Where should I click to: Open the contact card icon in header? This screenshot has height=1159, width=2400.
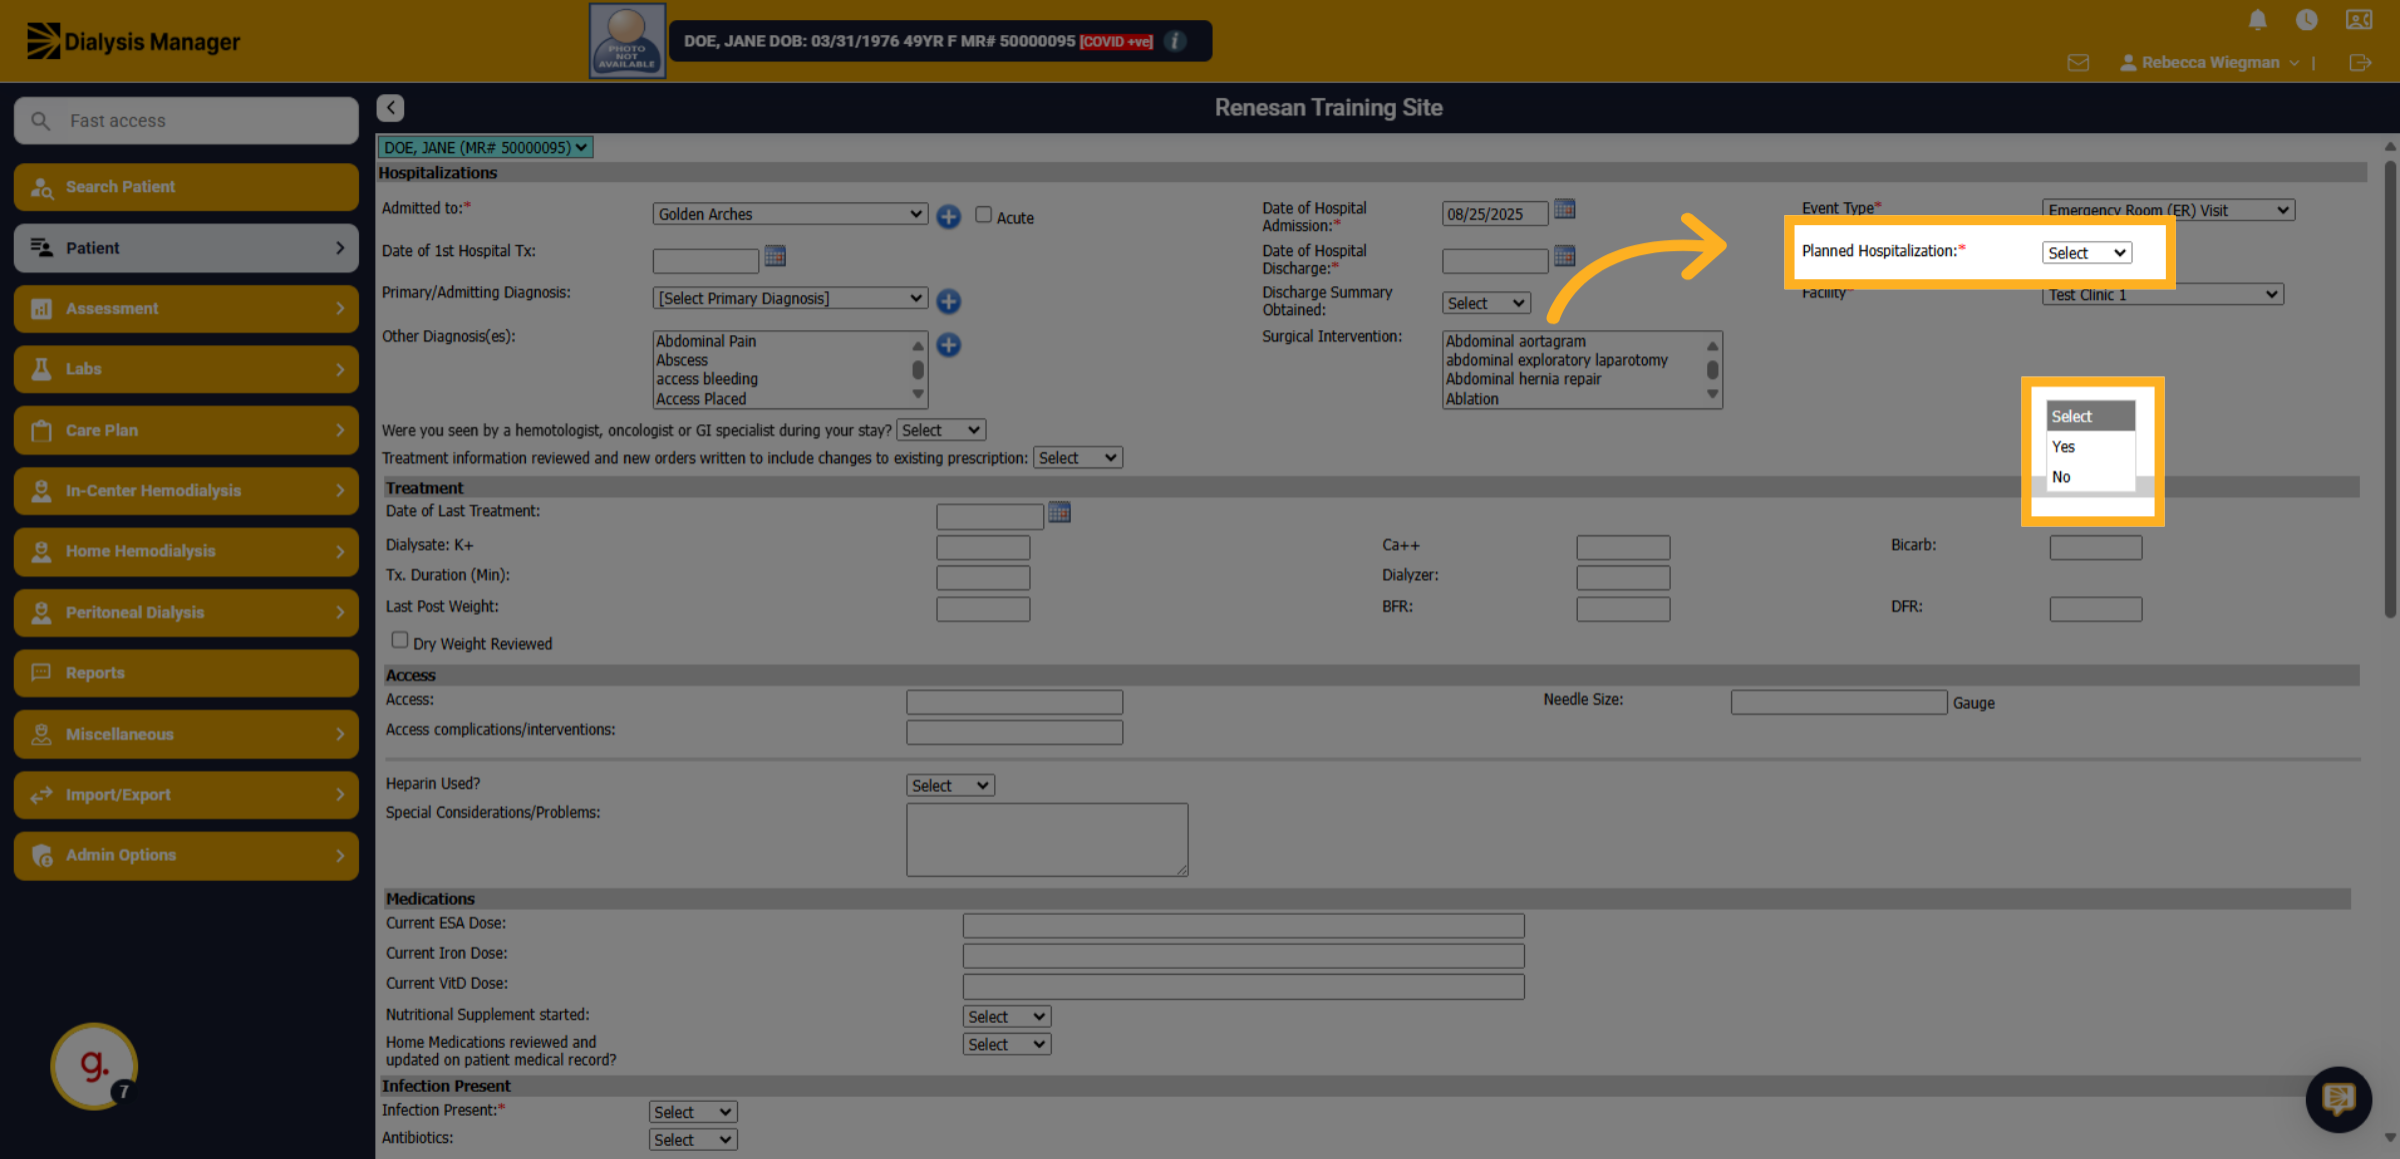point(2359,20)
